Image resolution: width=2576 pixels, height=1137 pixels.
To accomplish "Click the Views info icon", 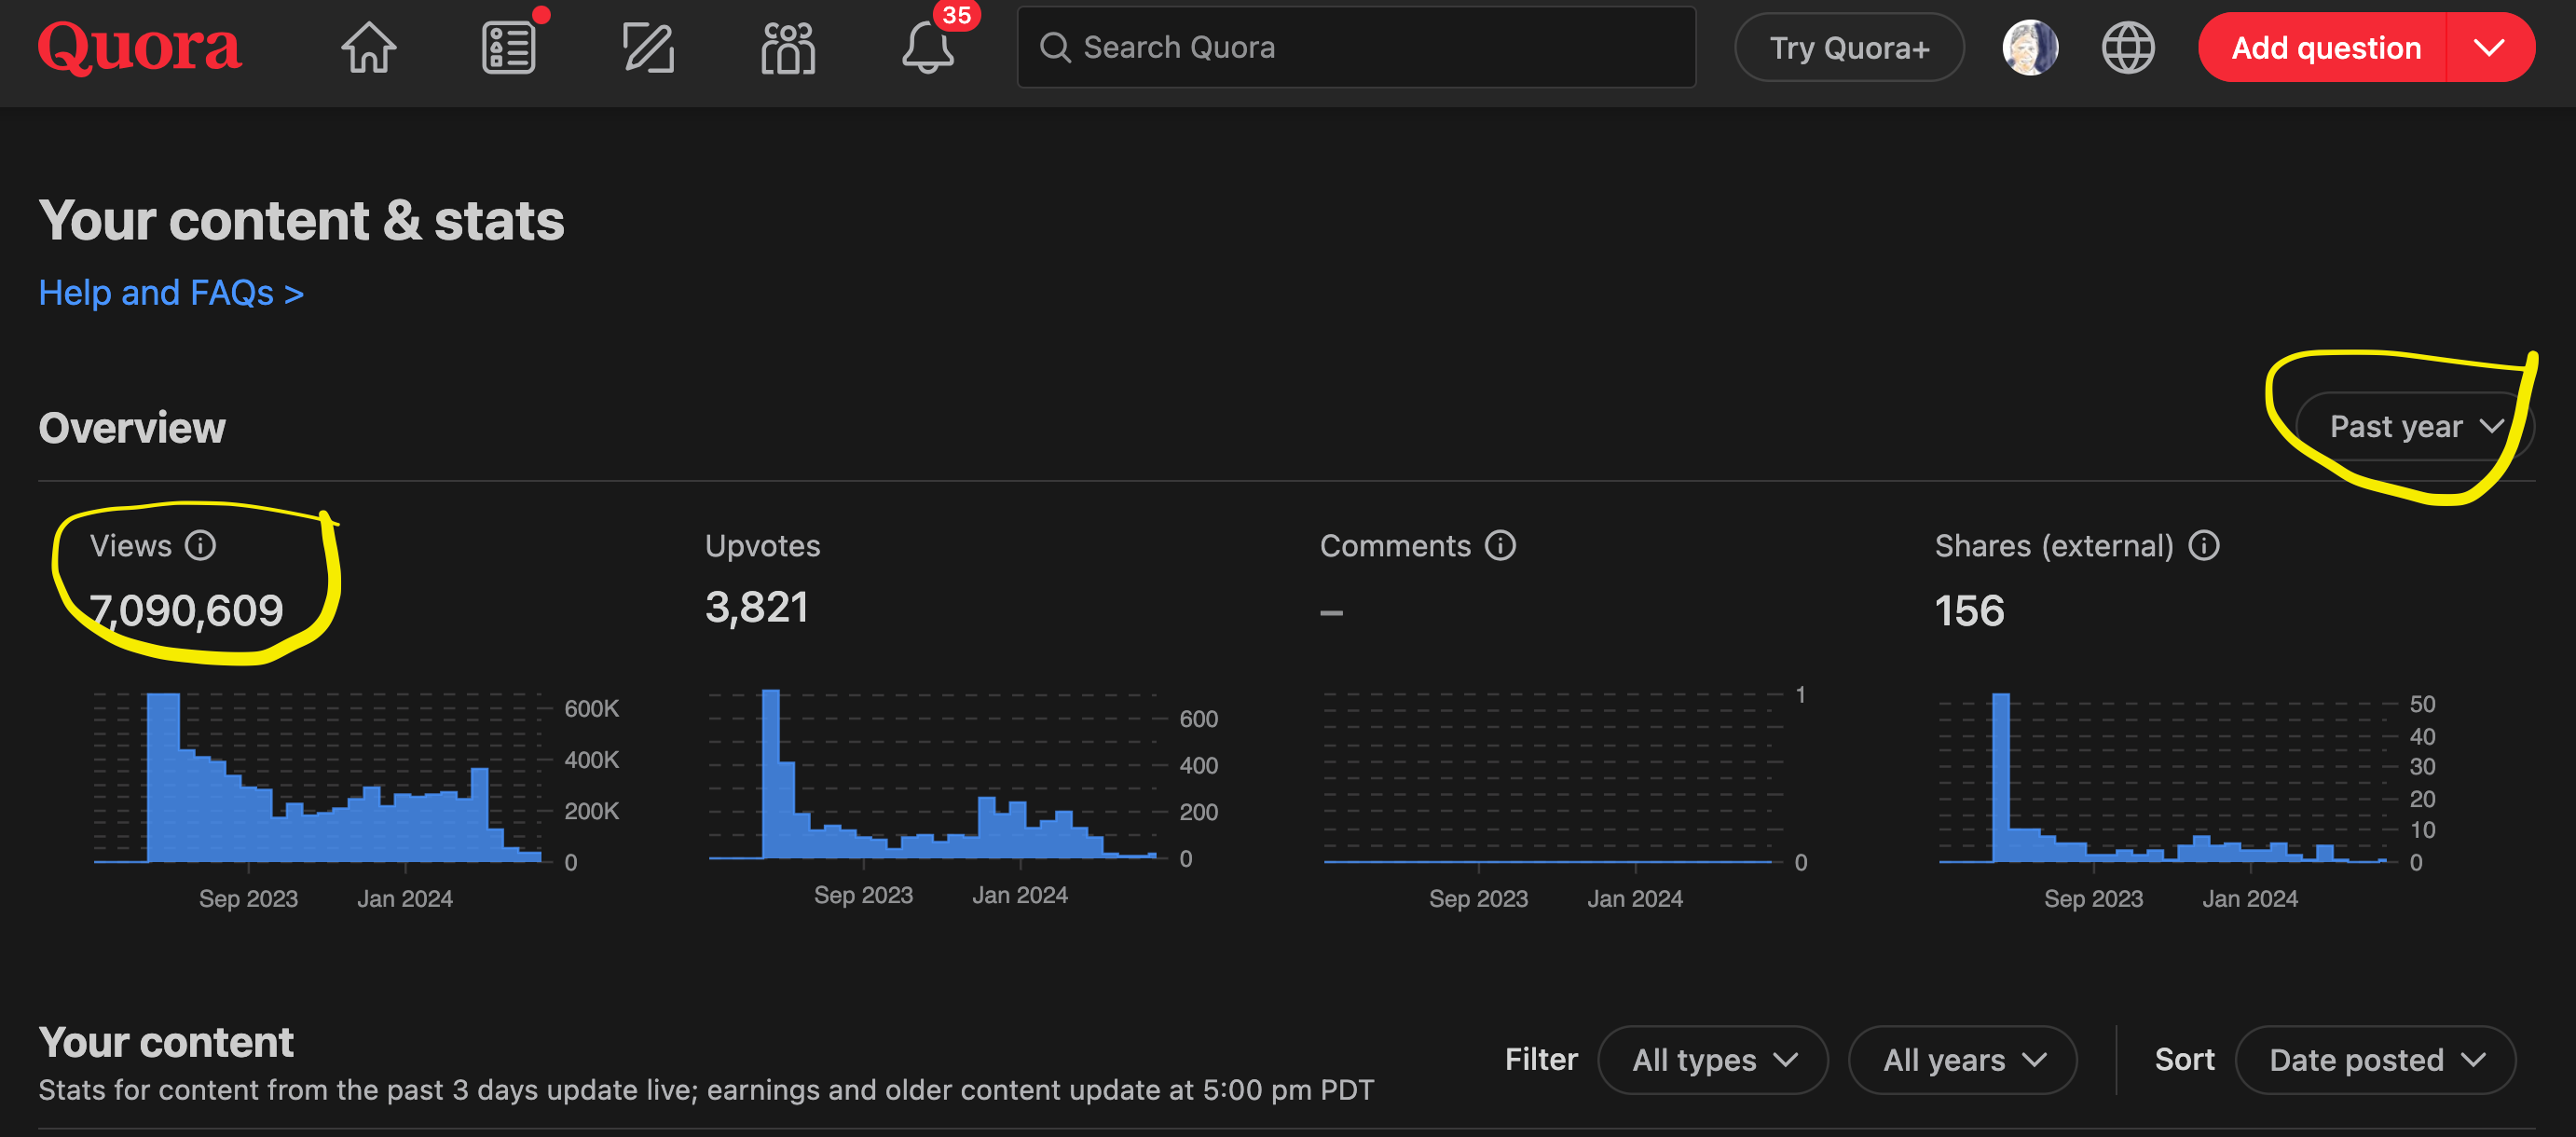I will (x=201, y=545).
